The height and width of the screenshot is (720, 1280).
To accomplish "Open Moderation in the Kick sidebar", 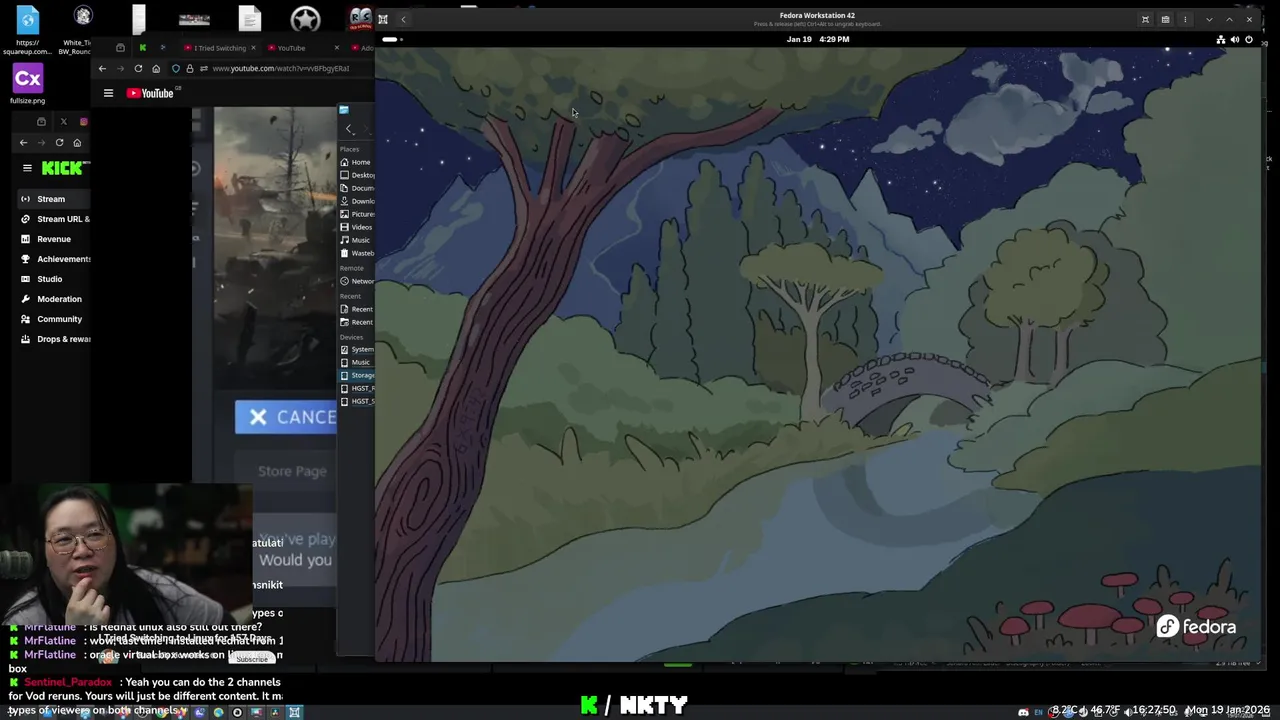I will [55, 299].
